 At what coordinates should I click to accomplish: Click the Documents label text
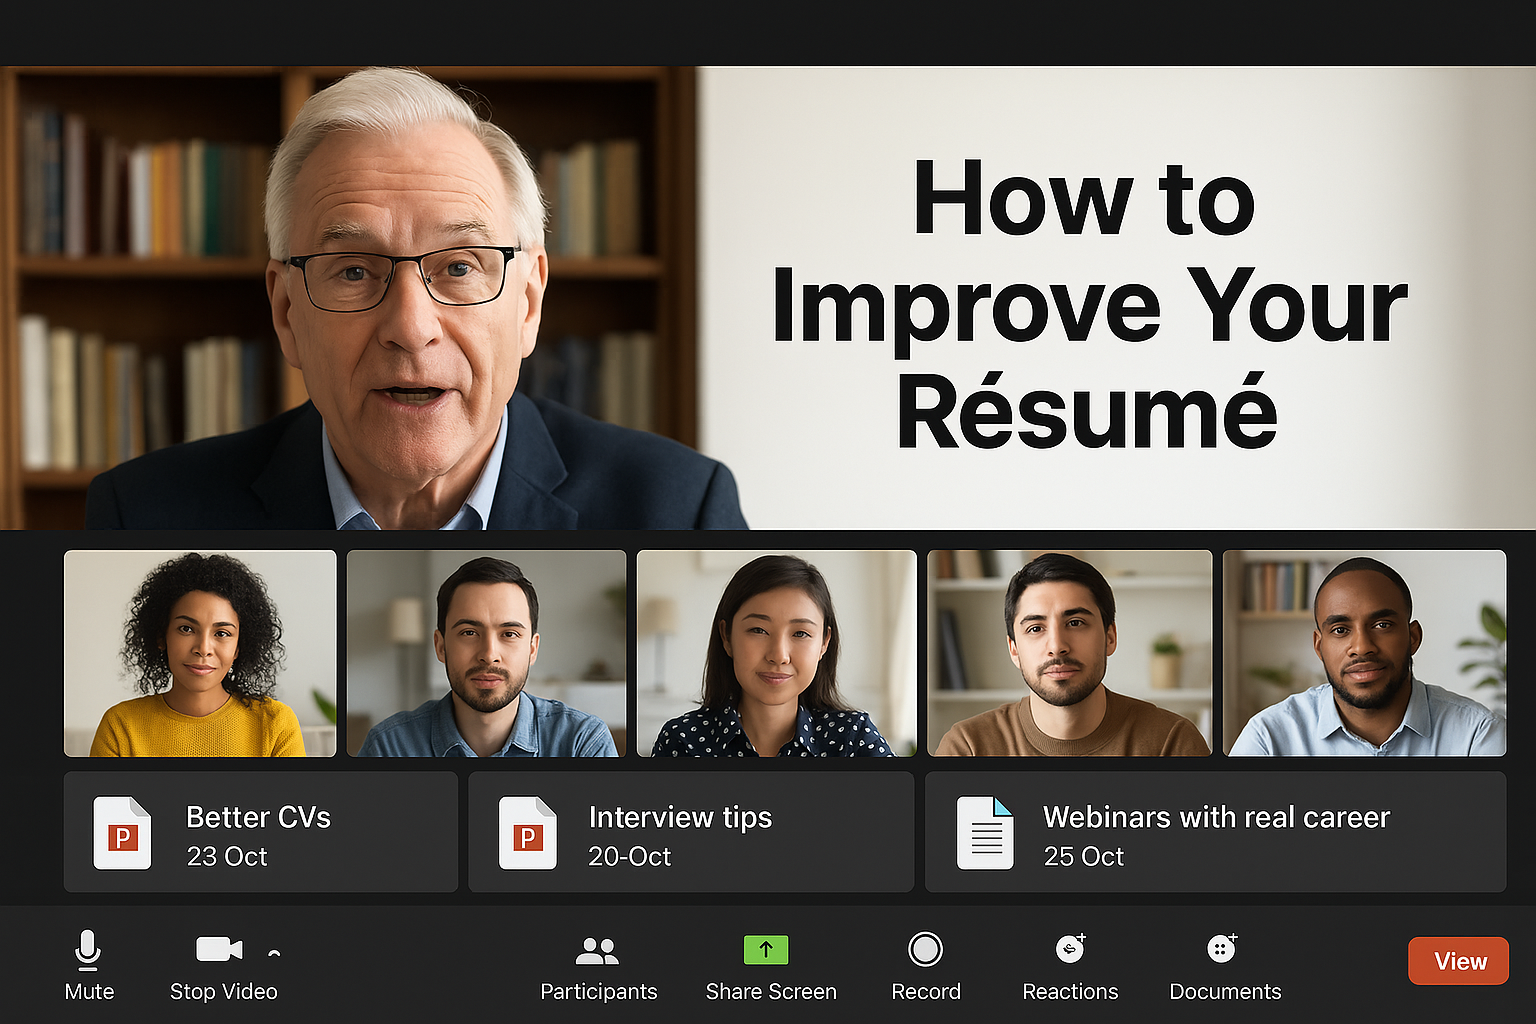coord(1225,991)
